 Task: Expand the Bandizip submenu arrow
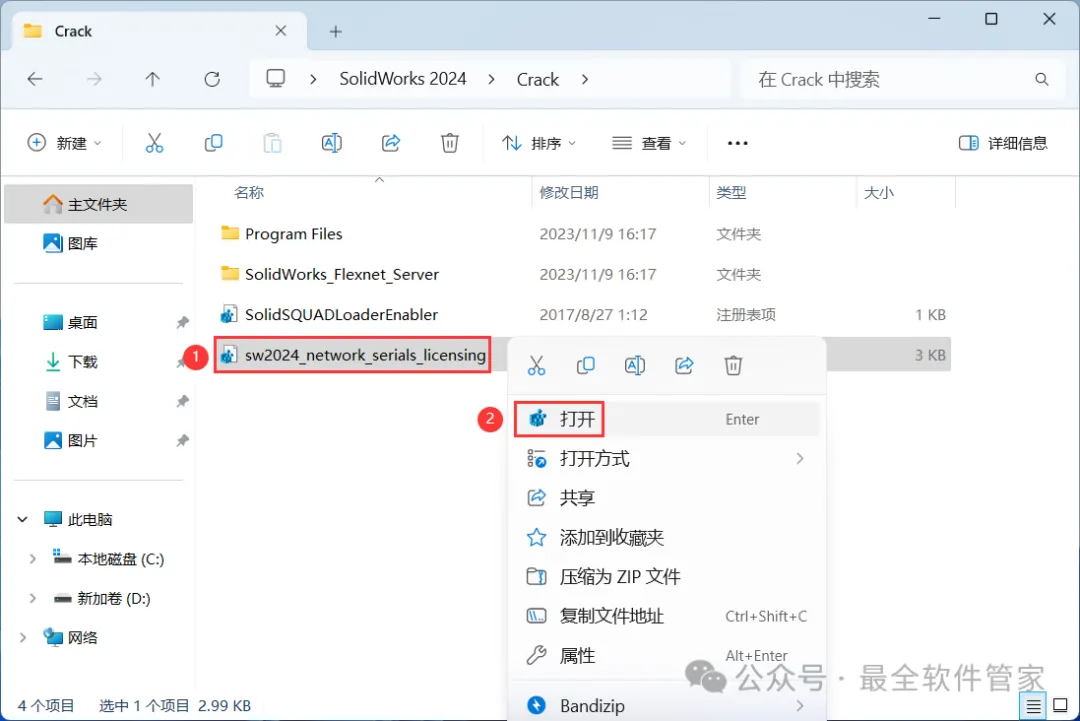click(800, 706)
